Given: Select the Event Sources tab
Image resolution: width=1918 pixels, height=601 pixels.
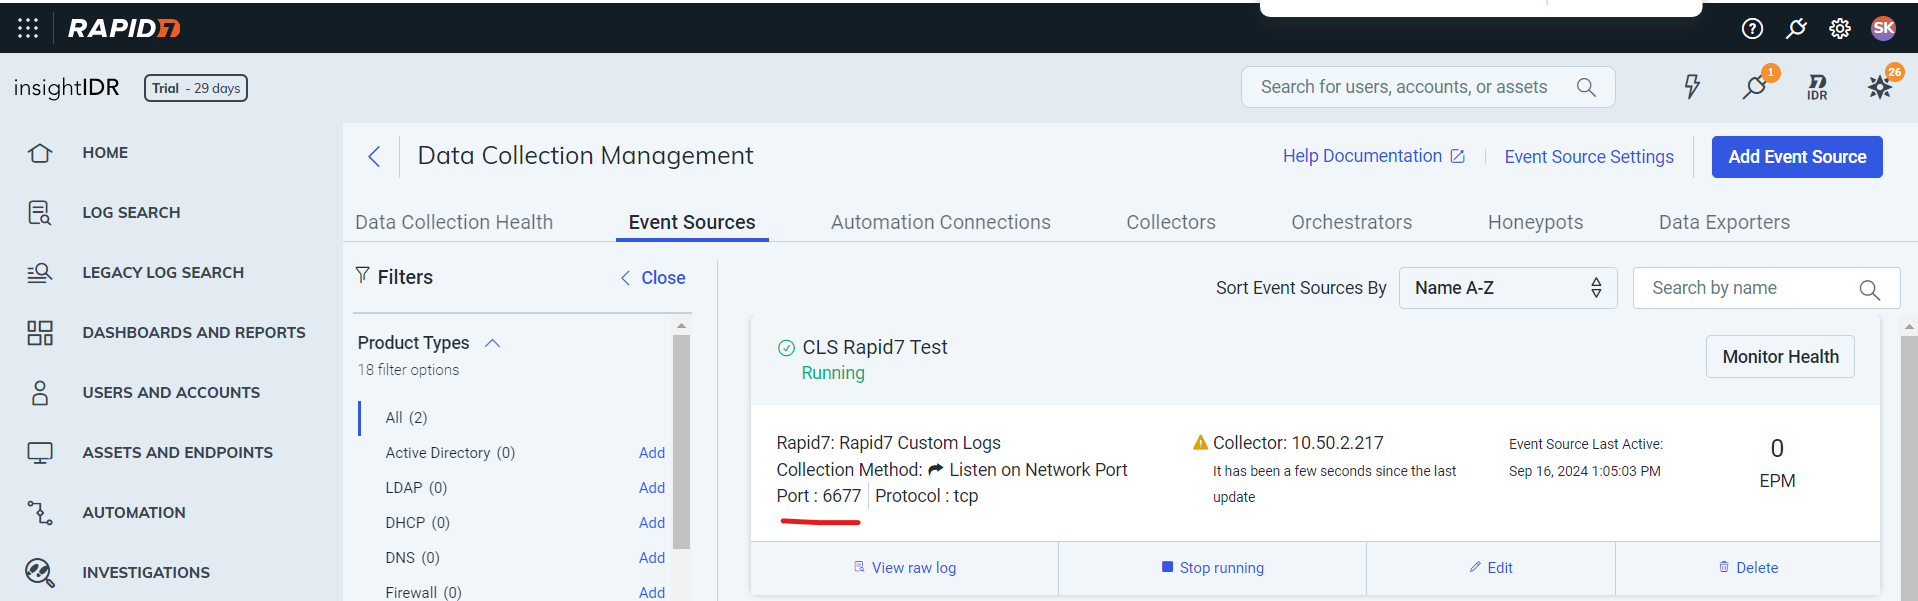Looking at the screenshot, I should click(692, 222).
